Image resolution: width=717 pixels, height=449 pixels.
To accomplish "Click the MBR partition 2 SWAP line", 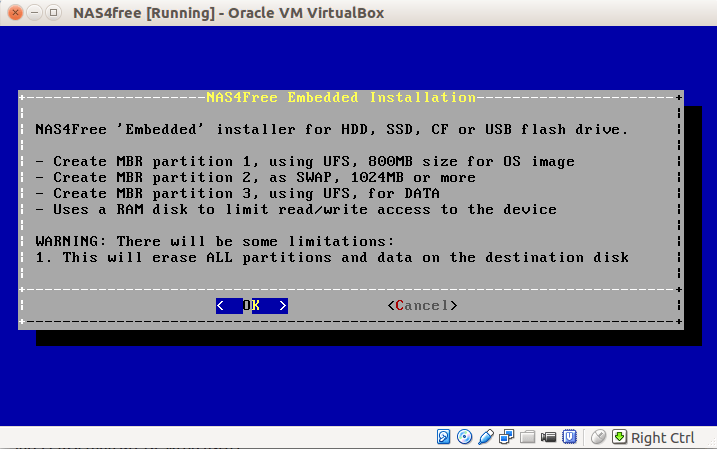I will (256, 177).
